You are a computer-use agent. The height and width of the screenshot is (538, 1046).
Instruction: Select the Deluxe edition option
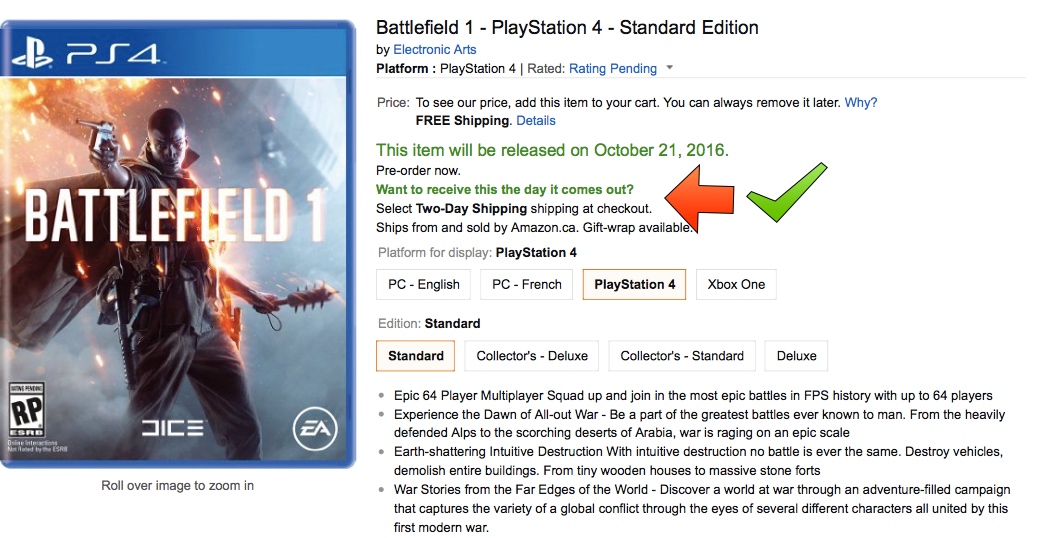pos(796,356)
